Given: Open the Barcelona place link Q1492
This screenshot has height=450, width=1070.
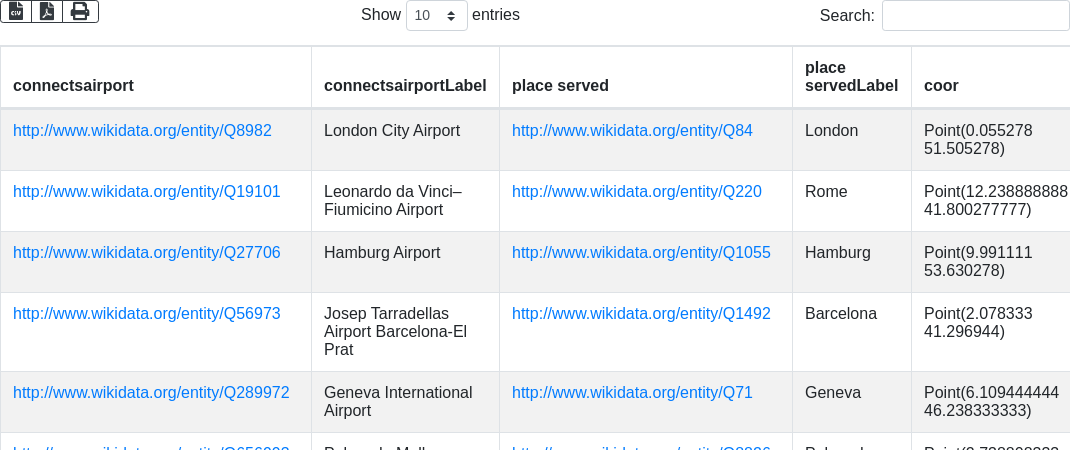Looking at the screenshot, I should point(641,314).
